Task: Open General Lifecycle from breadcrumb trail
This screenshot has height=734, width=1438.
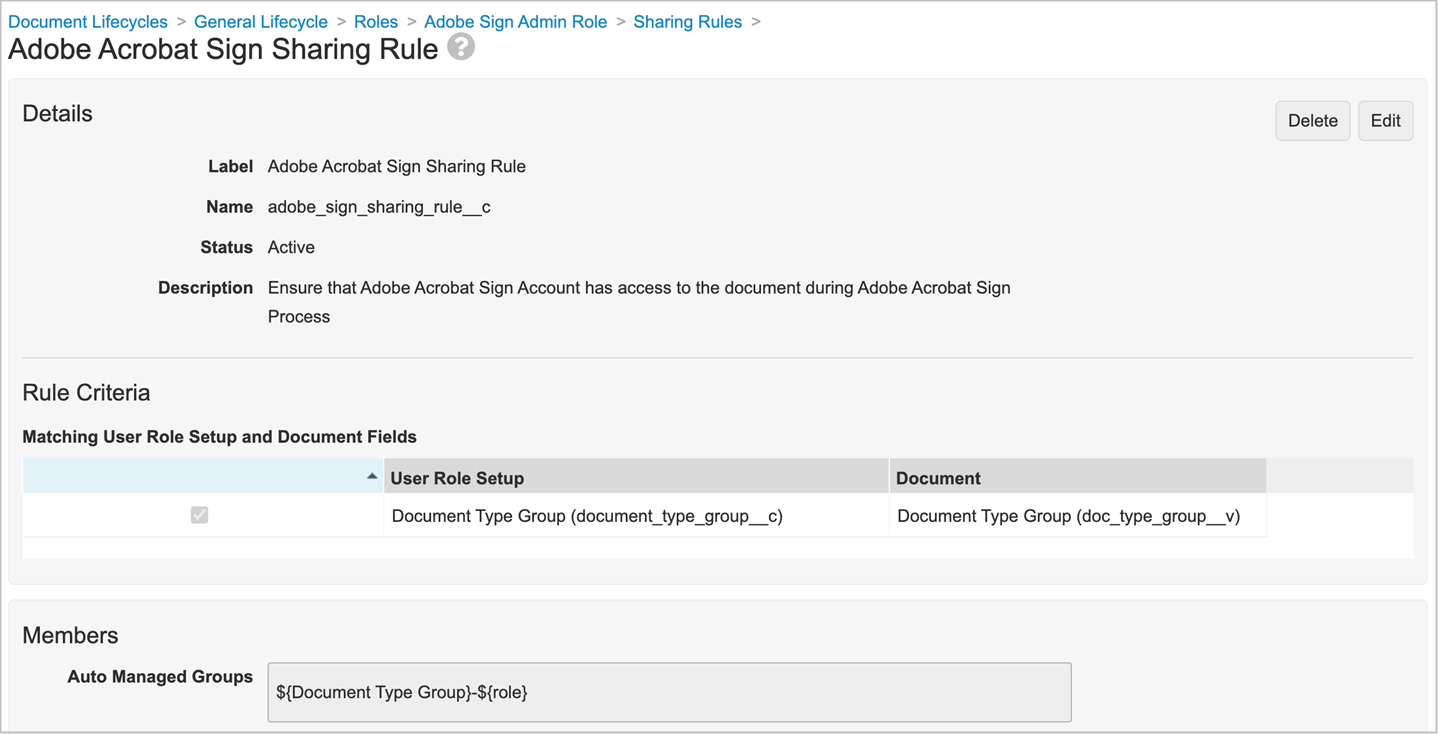Action: [x=261, y=21]
